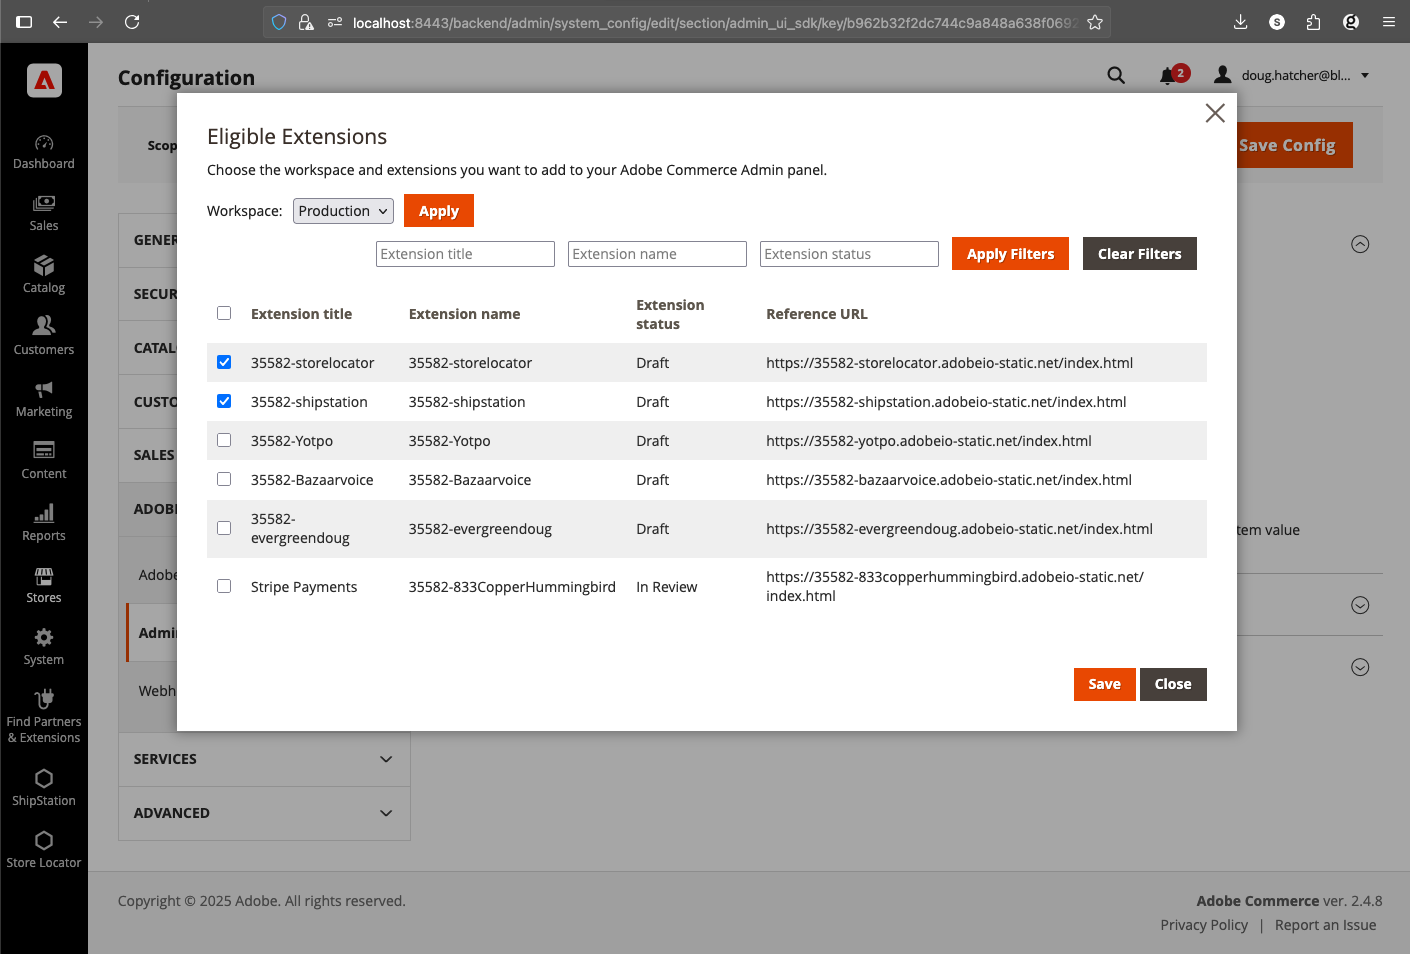Click the 35582-833CopperHummingbird extension name
The width and height of the screenshot is (1410, 954).
click(512, 587)
